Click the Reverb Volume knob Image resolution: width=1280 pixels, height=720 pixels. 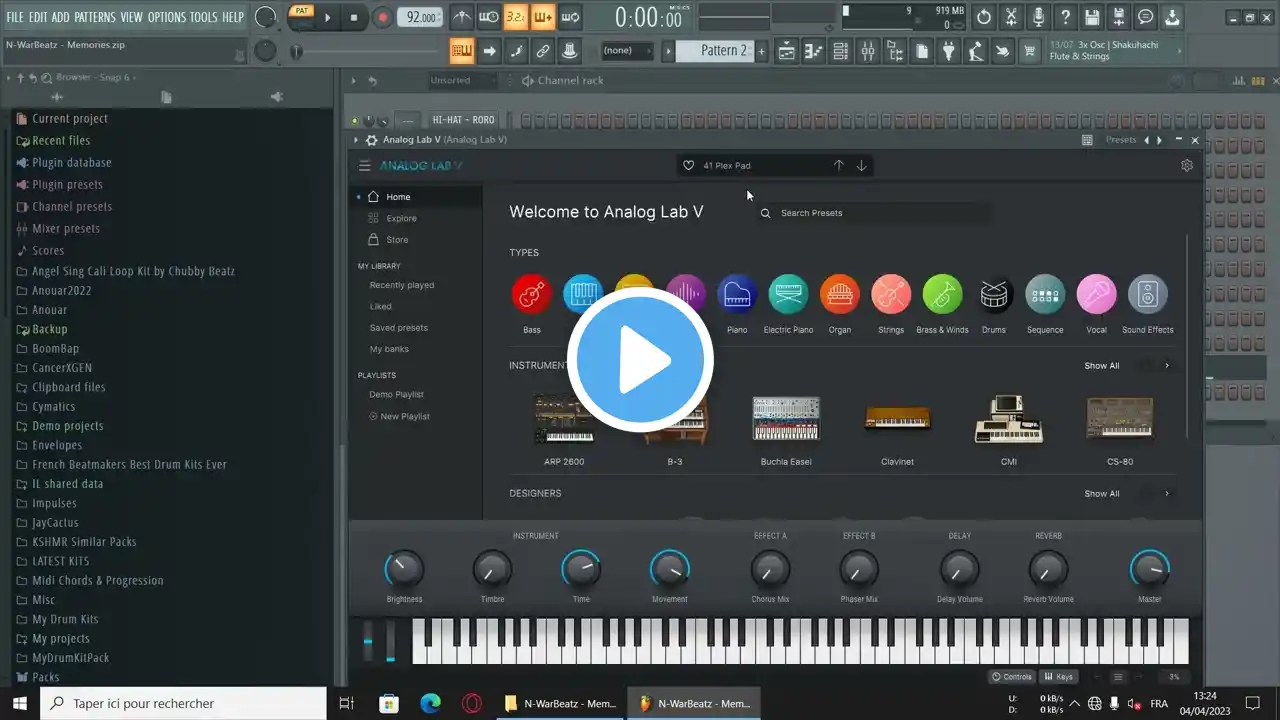pyautogui.click(x=1048, y=569)
